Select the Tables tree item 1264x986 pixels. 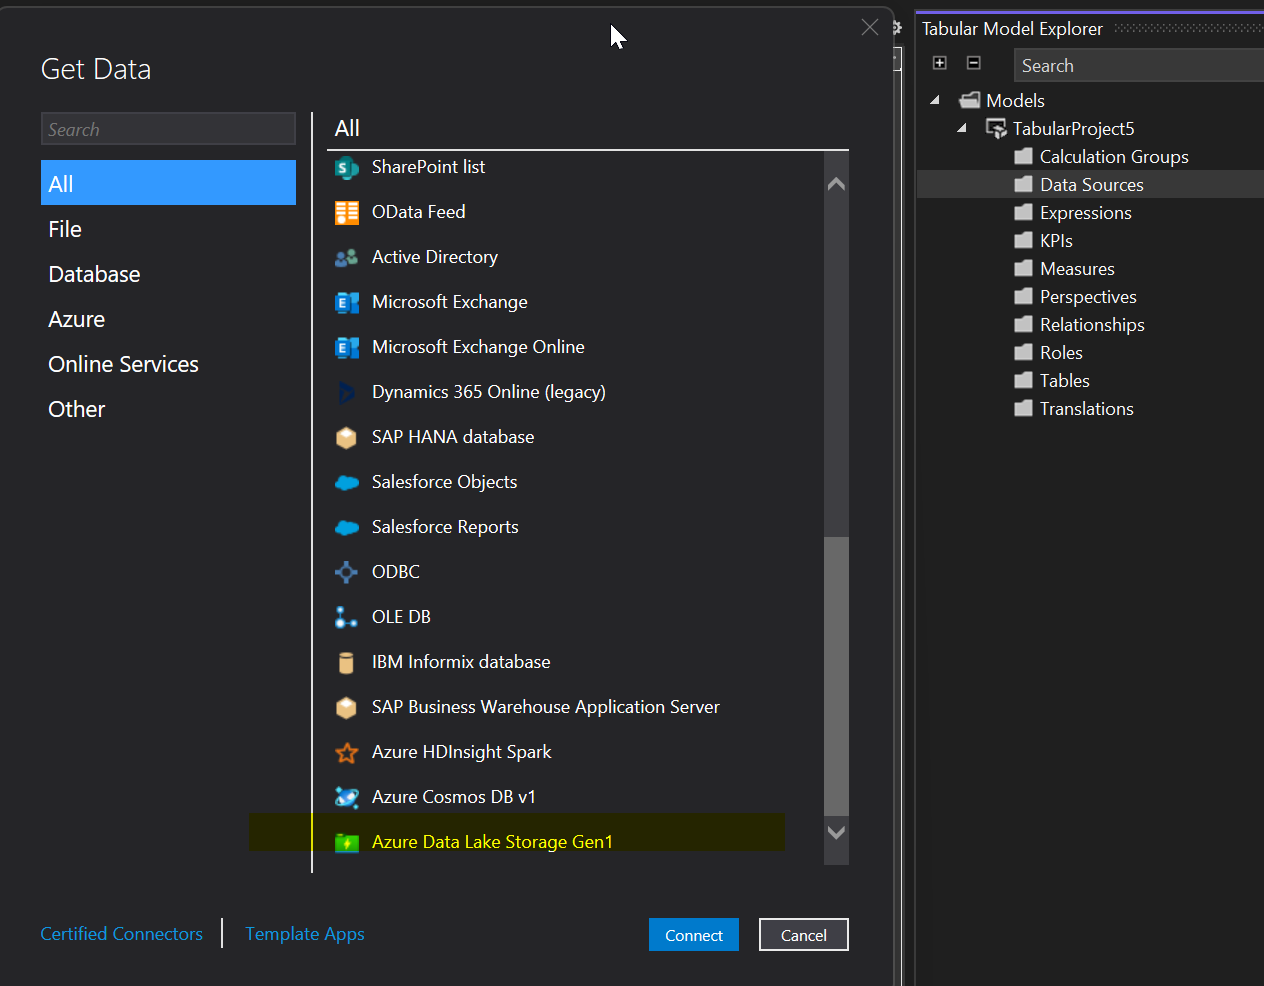tap(1064, 381)
